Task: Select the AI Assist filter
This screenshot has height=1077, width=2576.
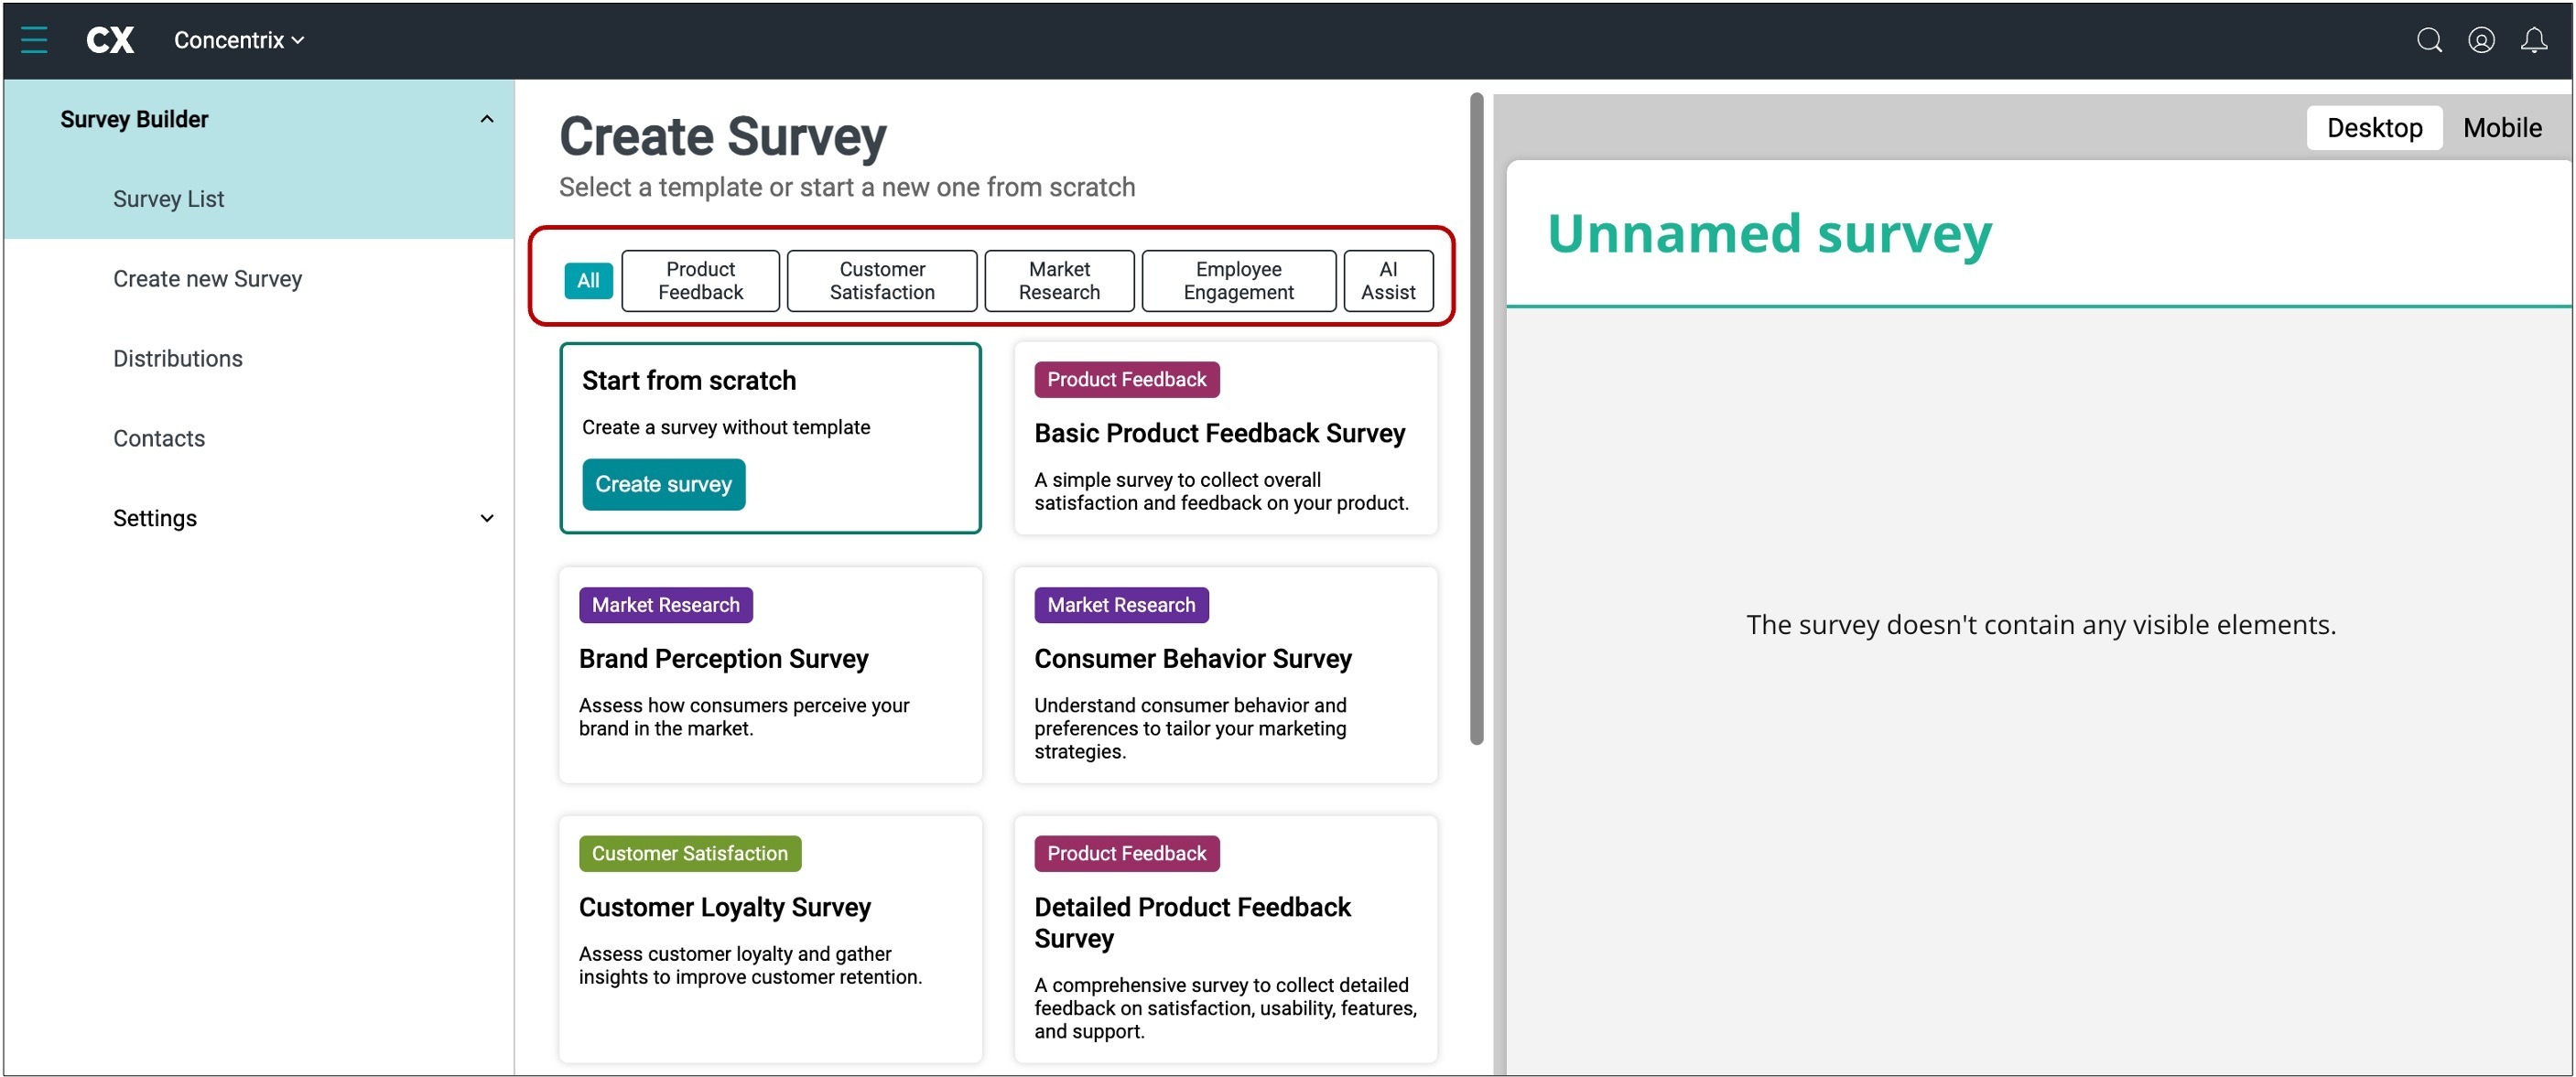Action: pyautogui.click(x=1388, y=281)
